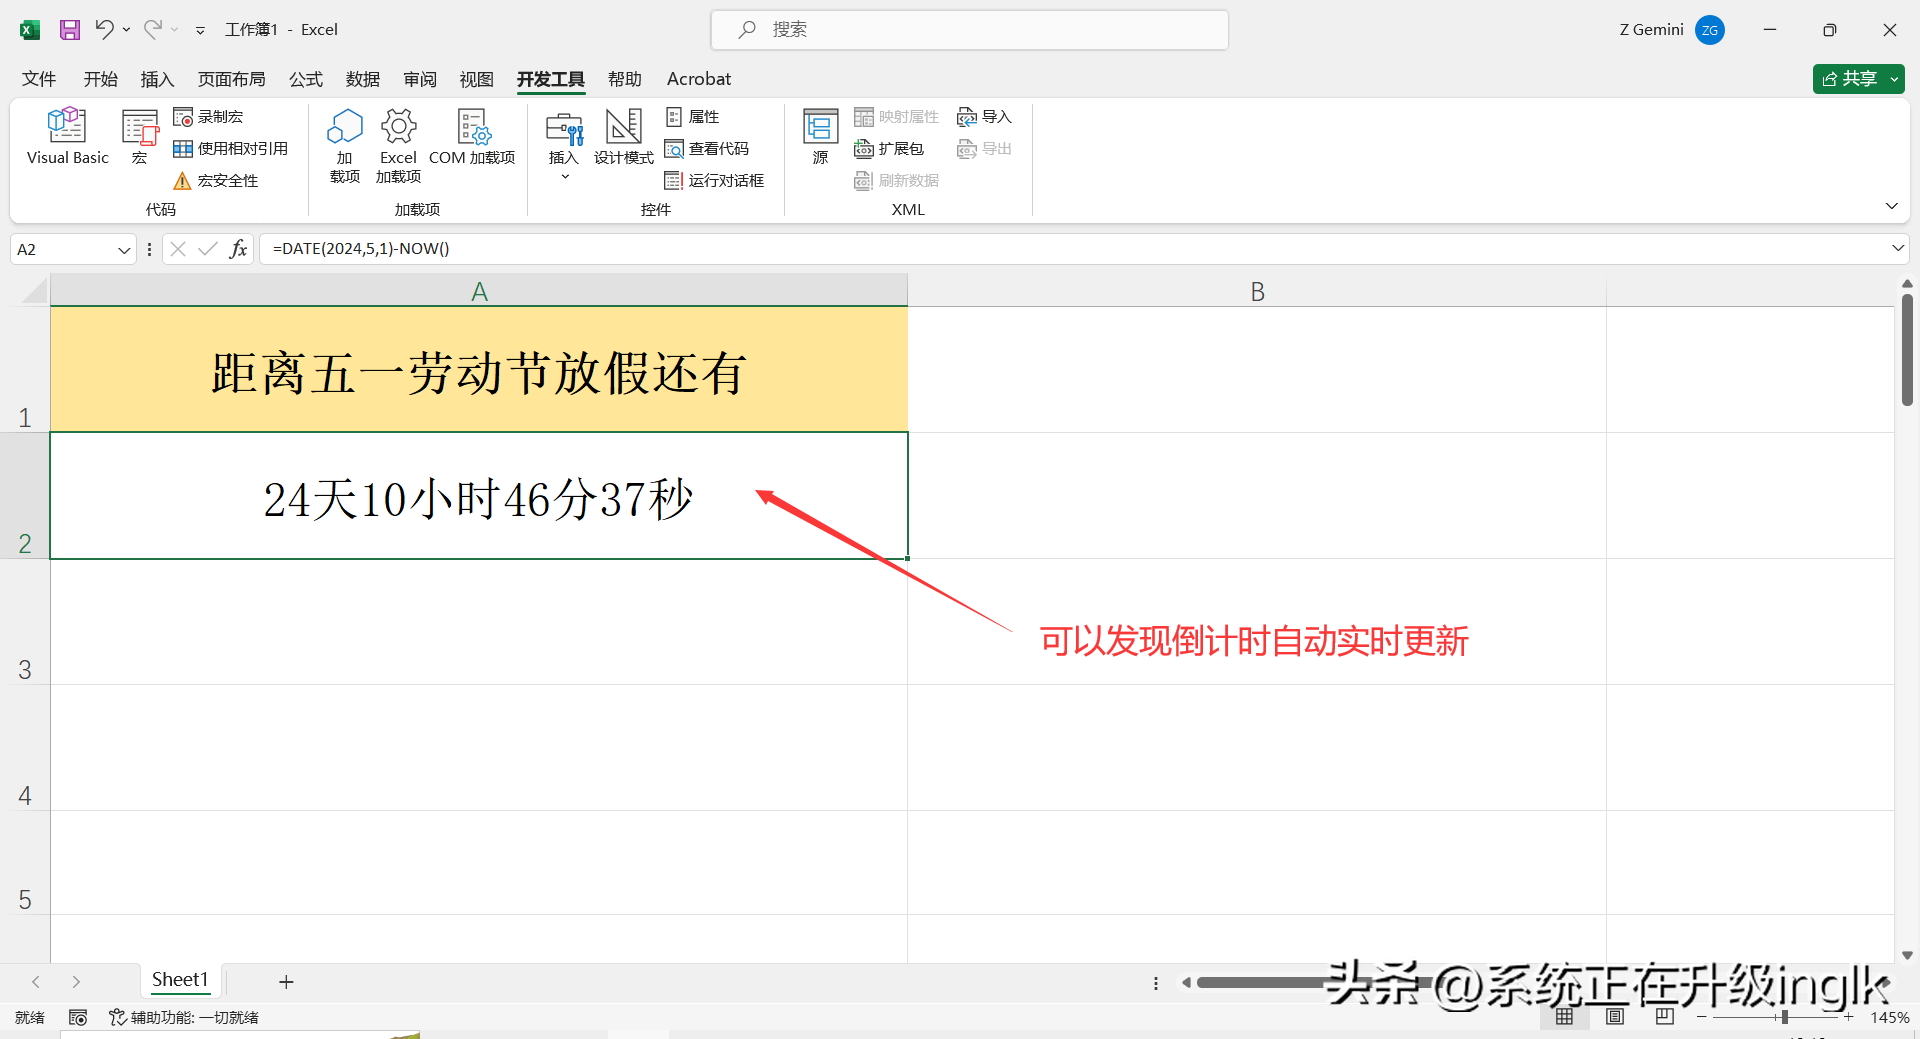
Task: Select cell A1 with the holiday title
Action: point(479,370)
